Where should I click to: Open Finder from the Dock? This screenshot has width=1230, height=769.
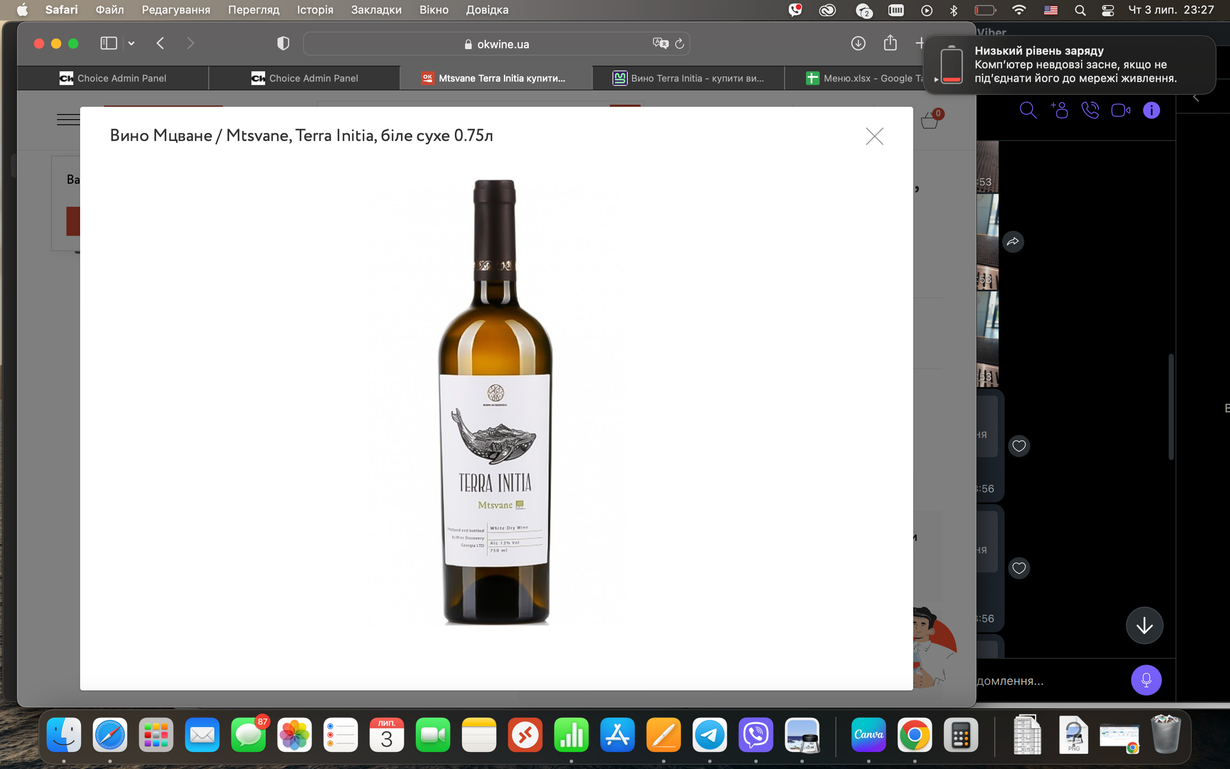point(64,735)
